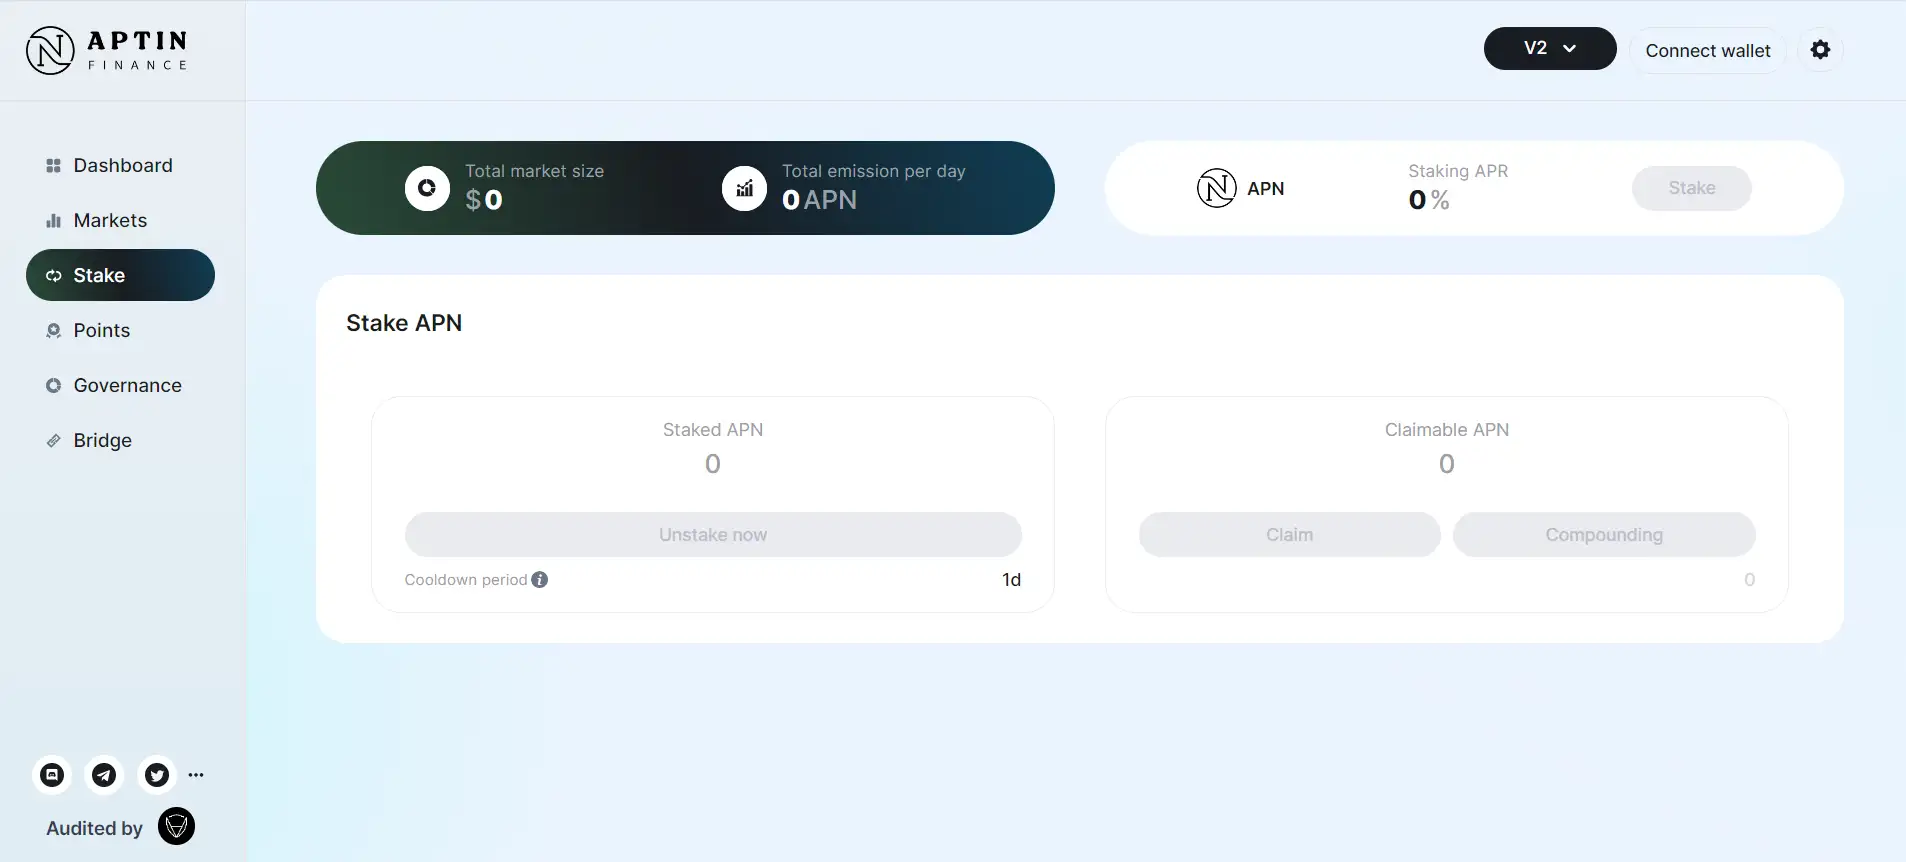Click the Cooldown period info icon
The image size is (1906, 862).
point(540,580)
